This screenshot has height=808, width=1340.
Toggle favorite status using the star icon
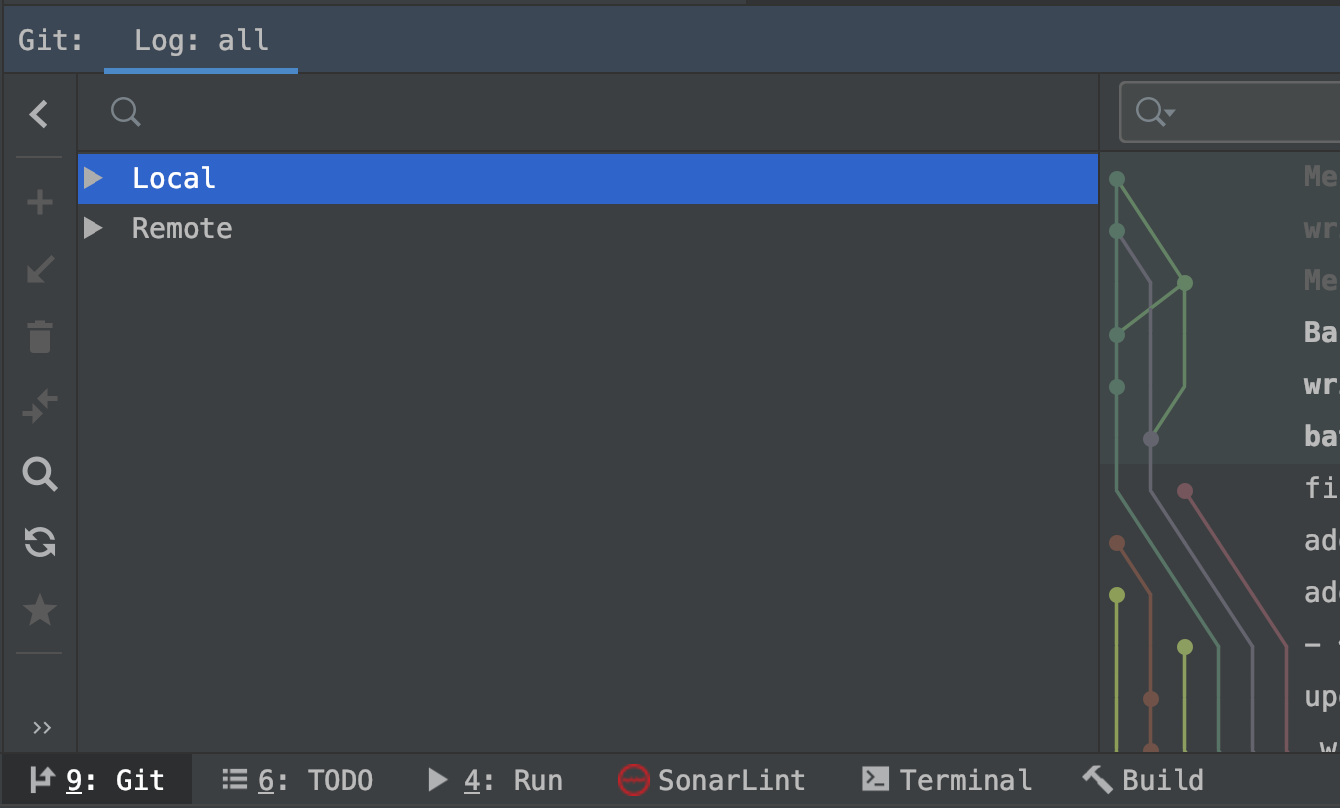point(39,610)
